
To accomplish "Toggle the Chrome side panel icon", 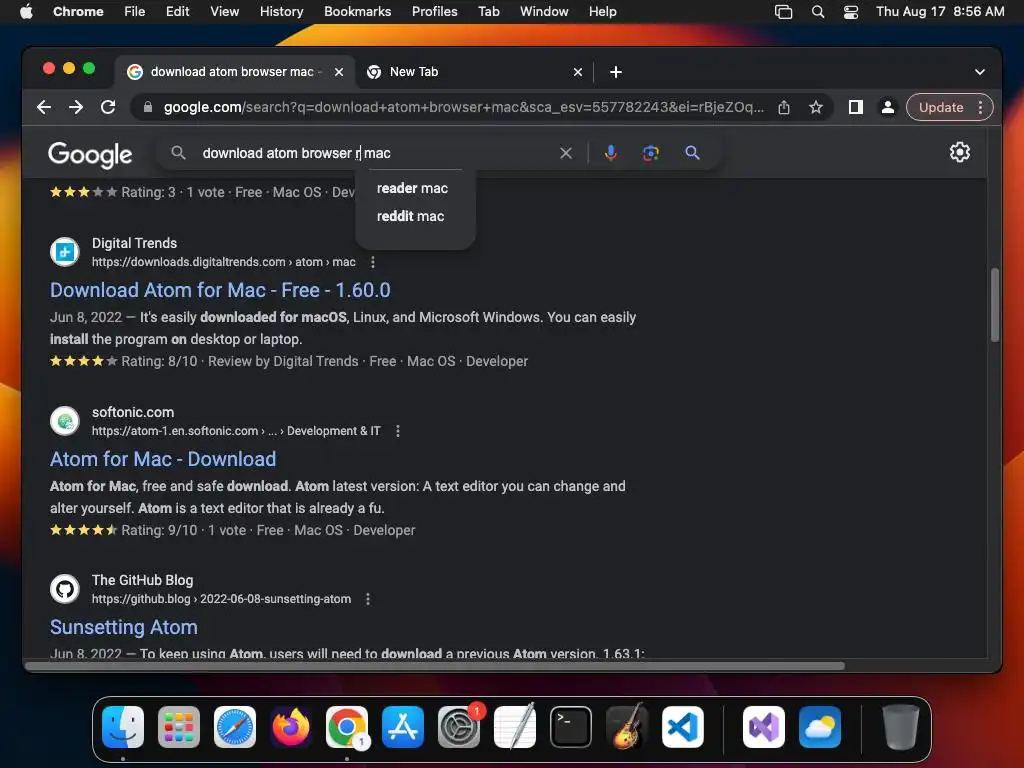I will click(856, 107).
